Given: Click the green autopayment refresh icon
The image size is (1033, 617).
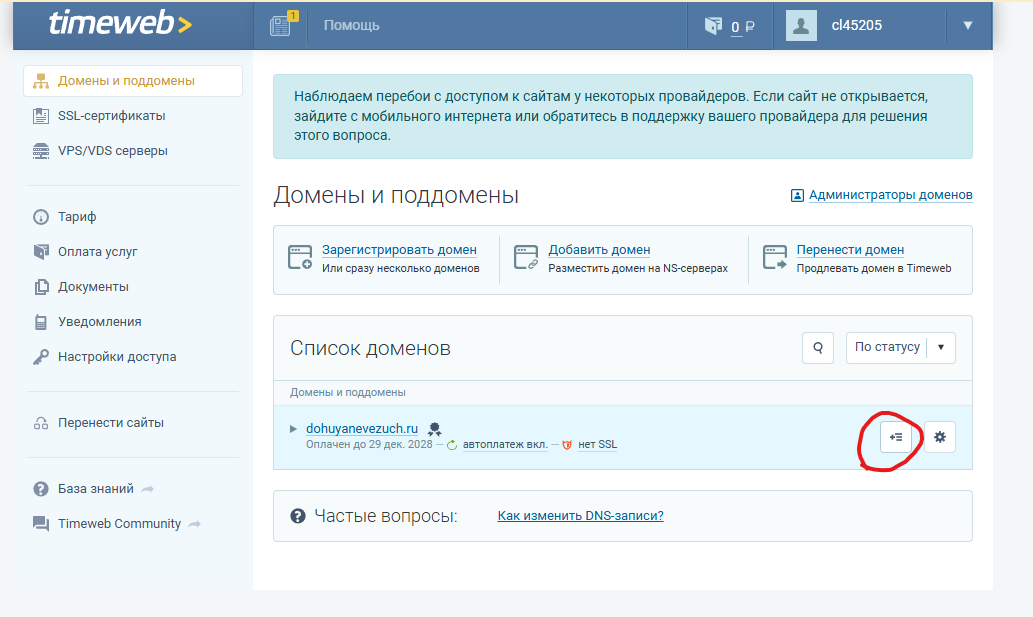Looking at the screenshot, I should (x=452, y=445).
